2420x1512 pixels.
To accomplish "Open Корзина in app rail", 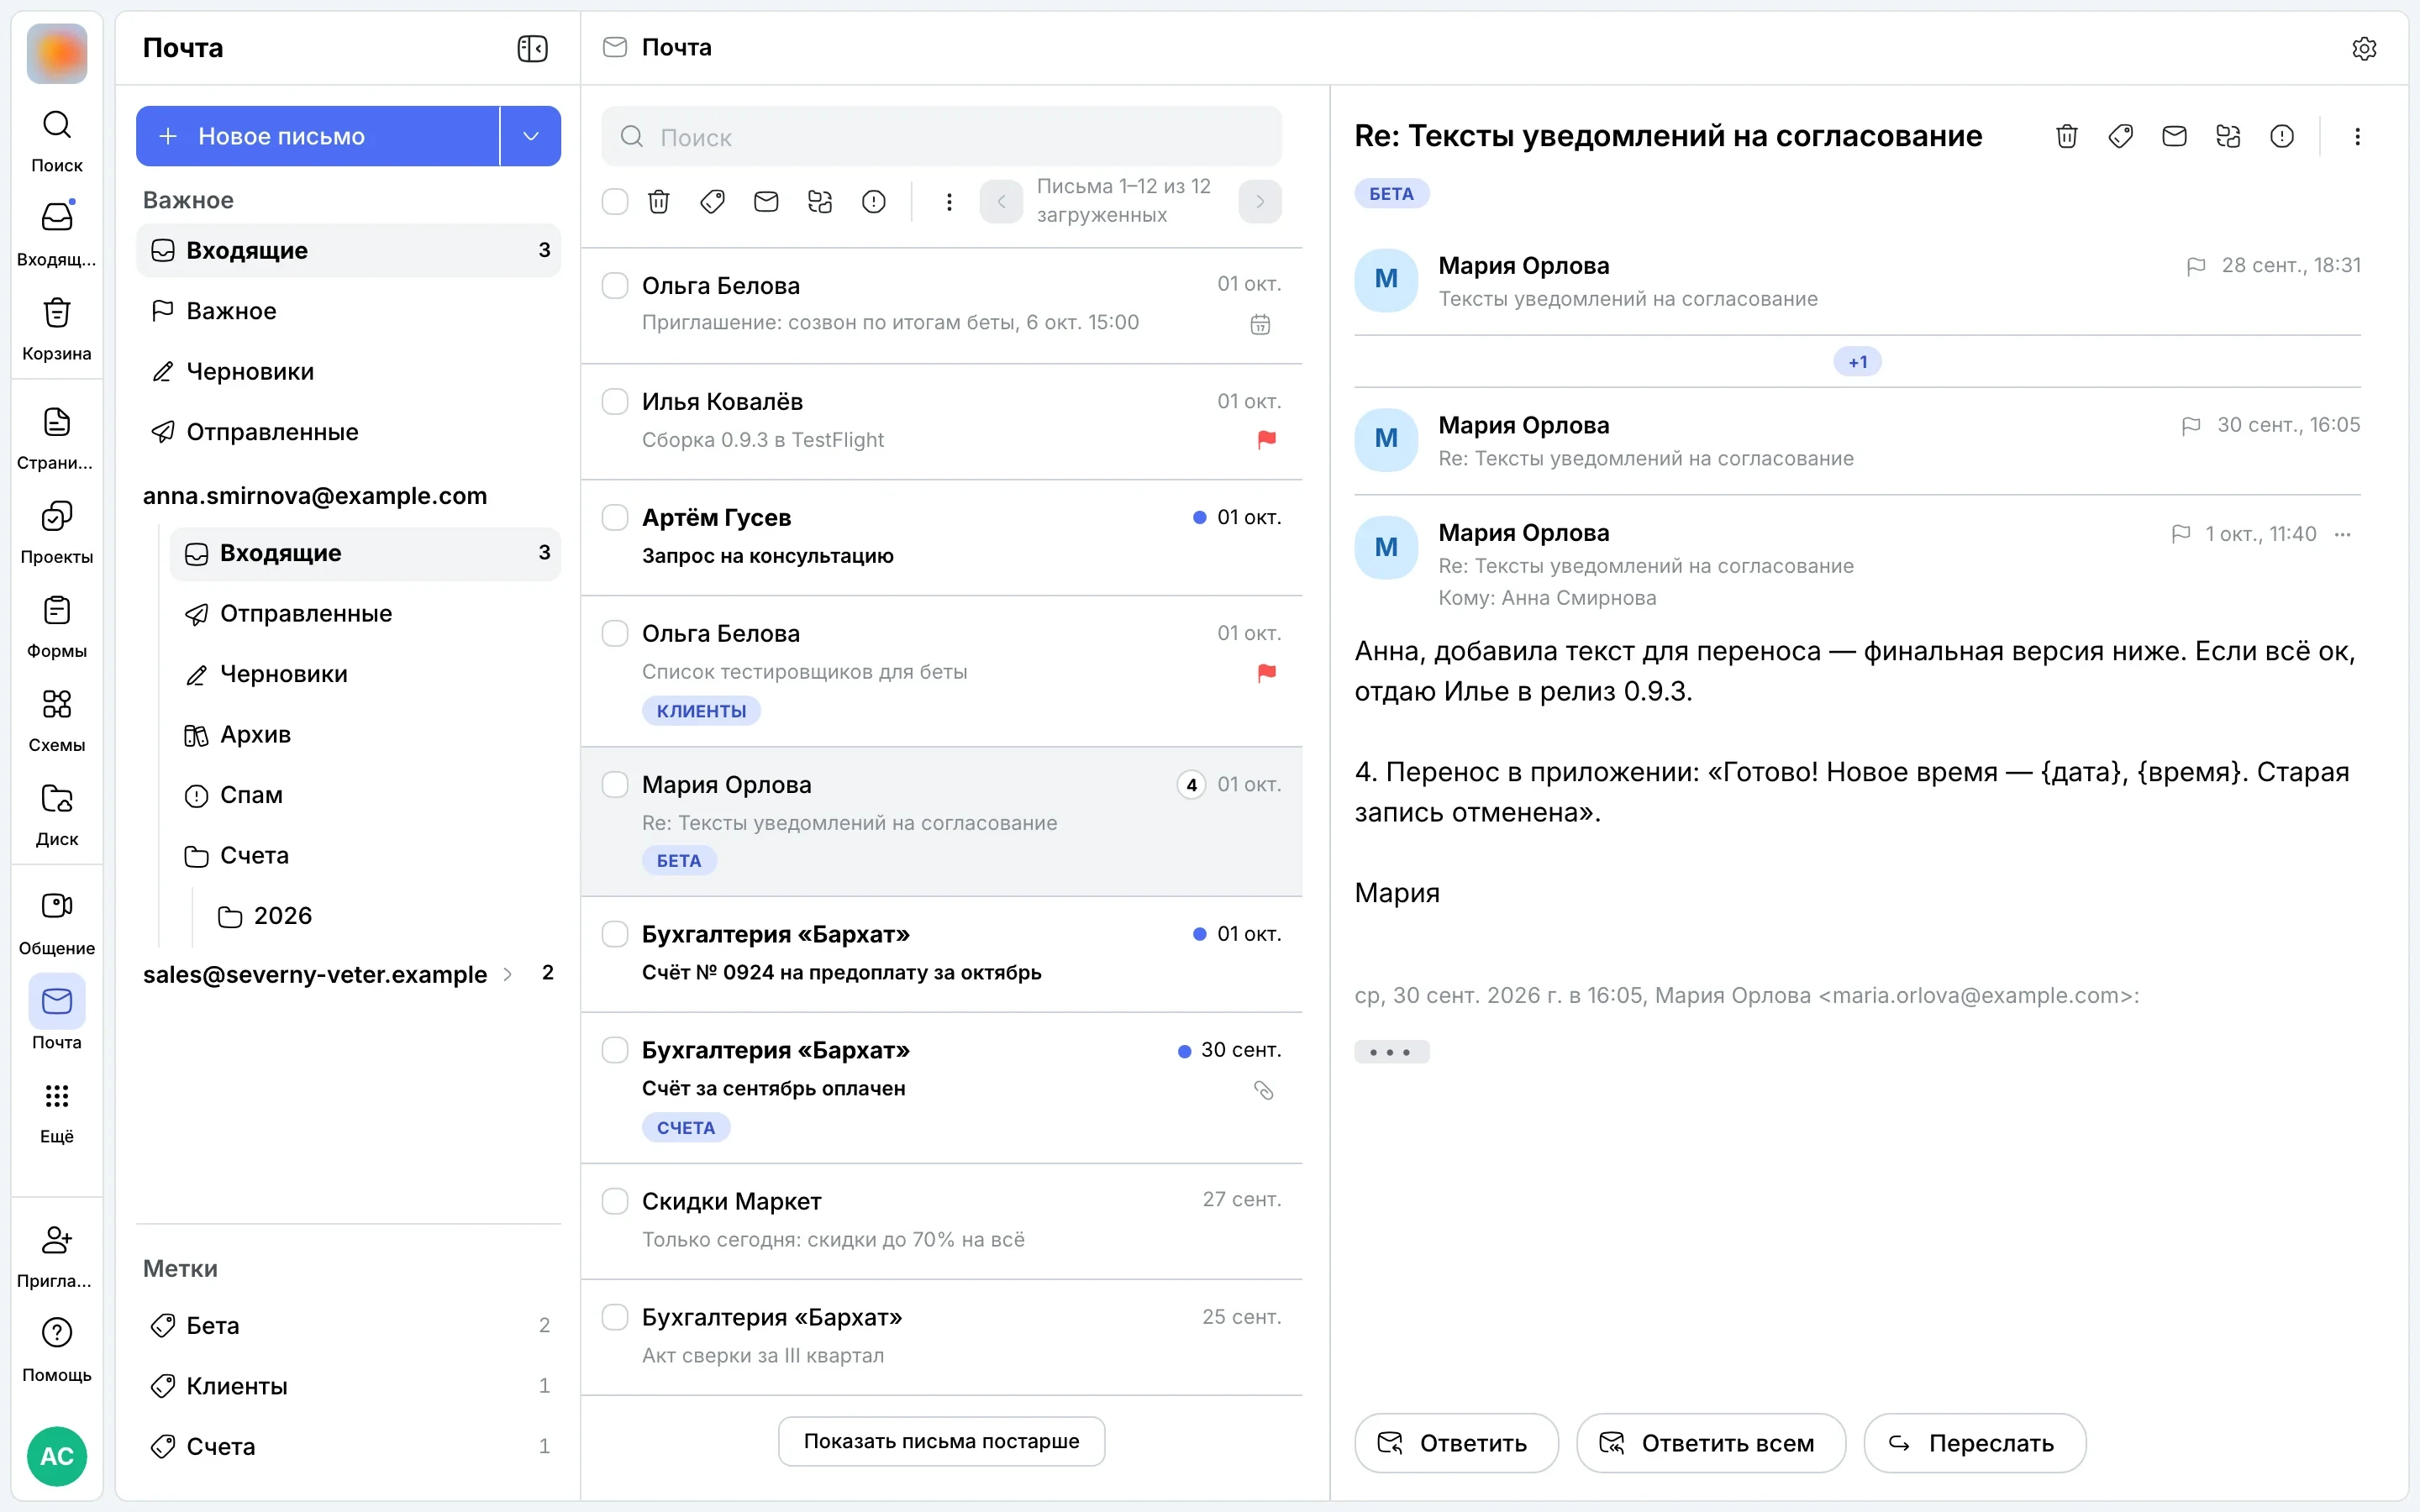I will coord(57,329).
